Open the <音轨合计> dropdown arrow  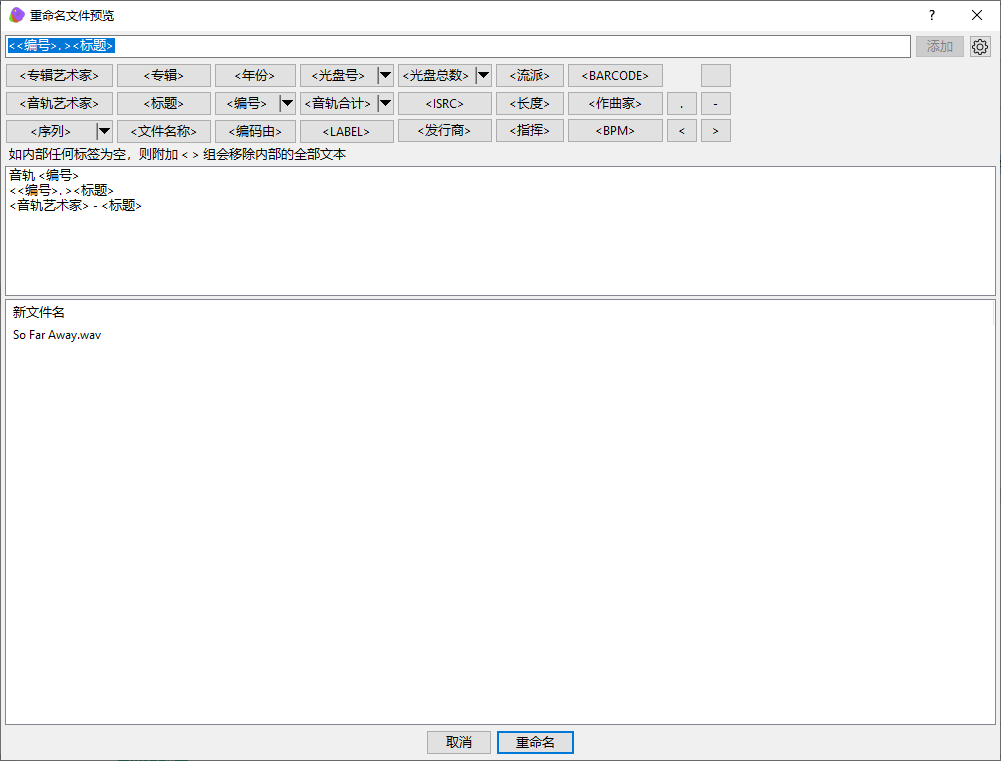click(x=385, y=103)
